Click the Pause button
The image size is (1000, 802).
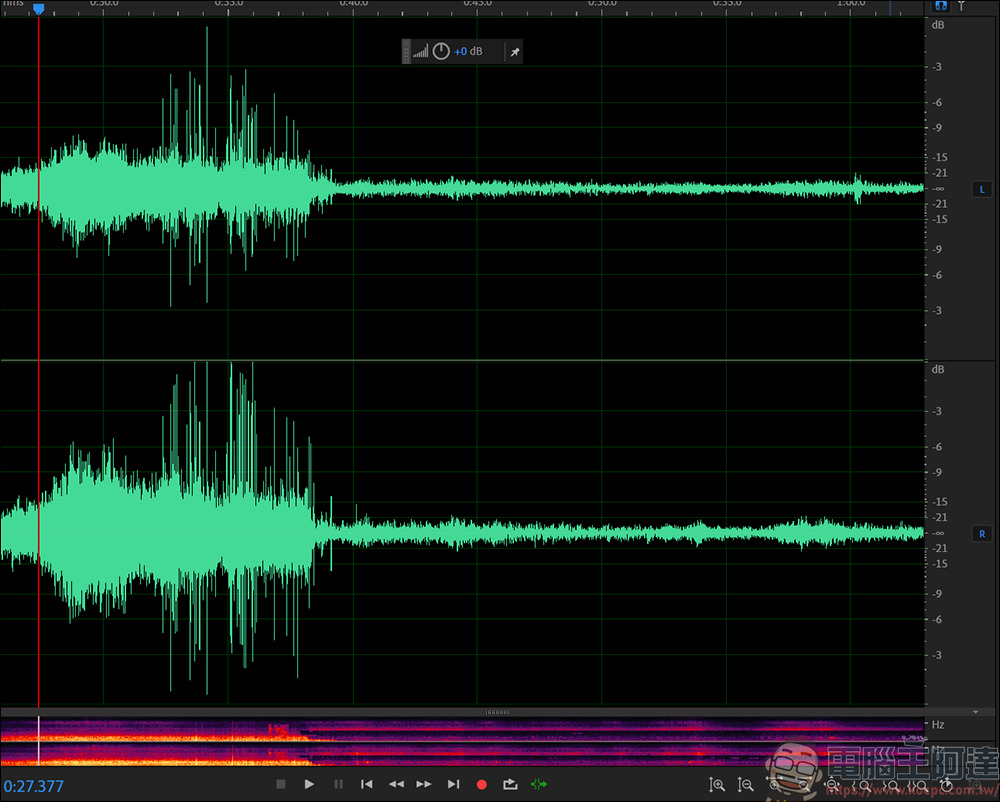pos(338,785)
